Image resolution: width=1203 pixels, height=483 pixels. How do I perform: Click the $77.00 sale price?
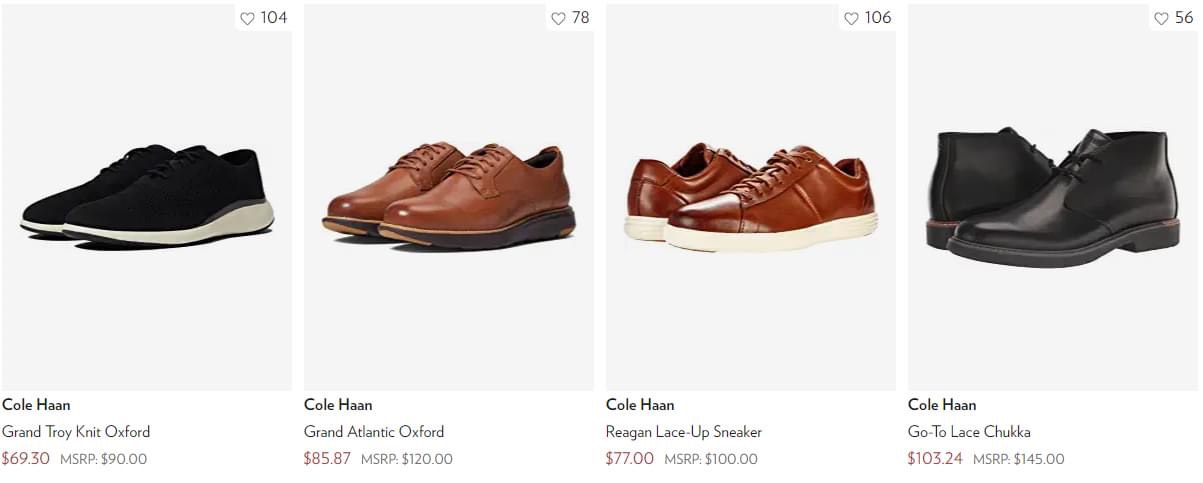point(630,459)
